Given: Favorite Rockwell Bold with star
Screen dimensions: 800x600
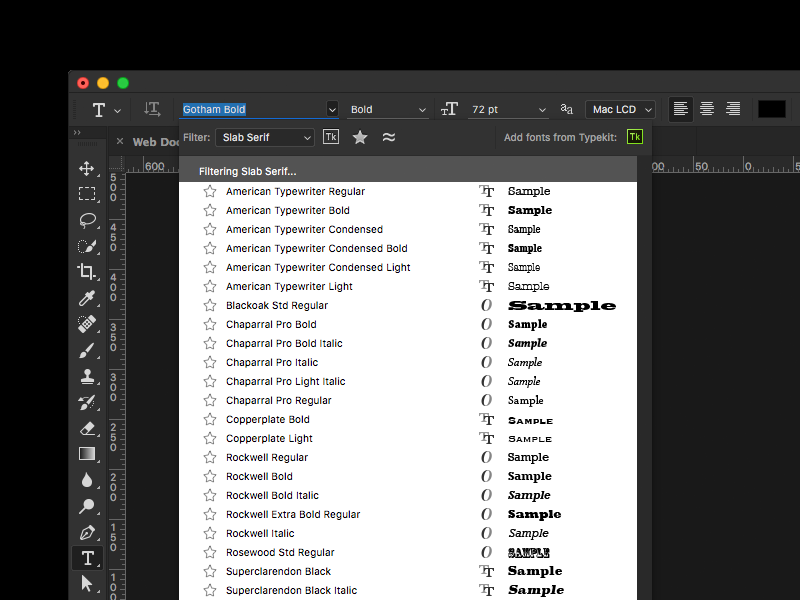Looking at the screenshot, I should tap(210, 476).
